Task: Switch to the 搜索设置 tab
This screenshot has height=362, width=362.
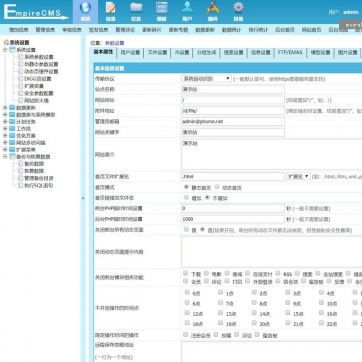Action: [x=233, y=53]
